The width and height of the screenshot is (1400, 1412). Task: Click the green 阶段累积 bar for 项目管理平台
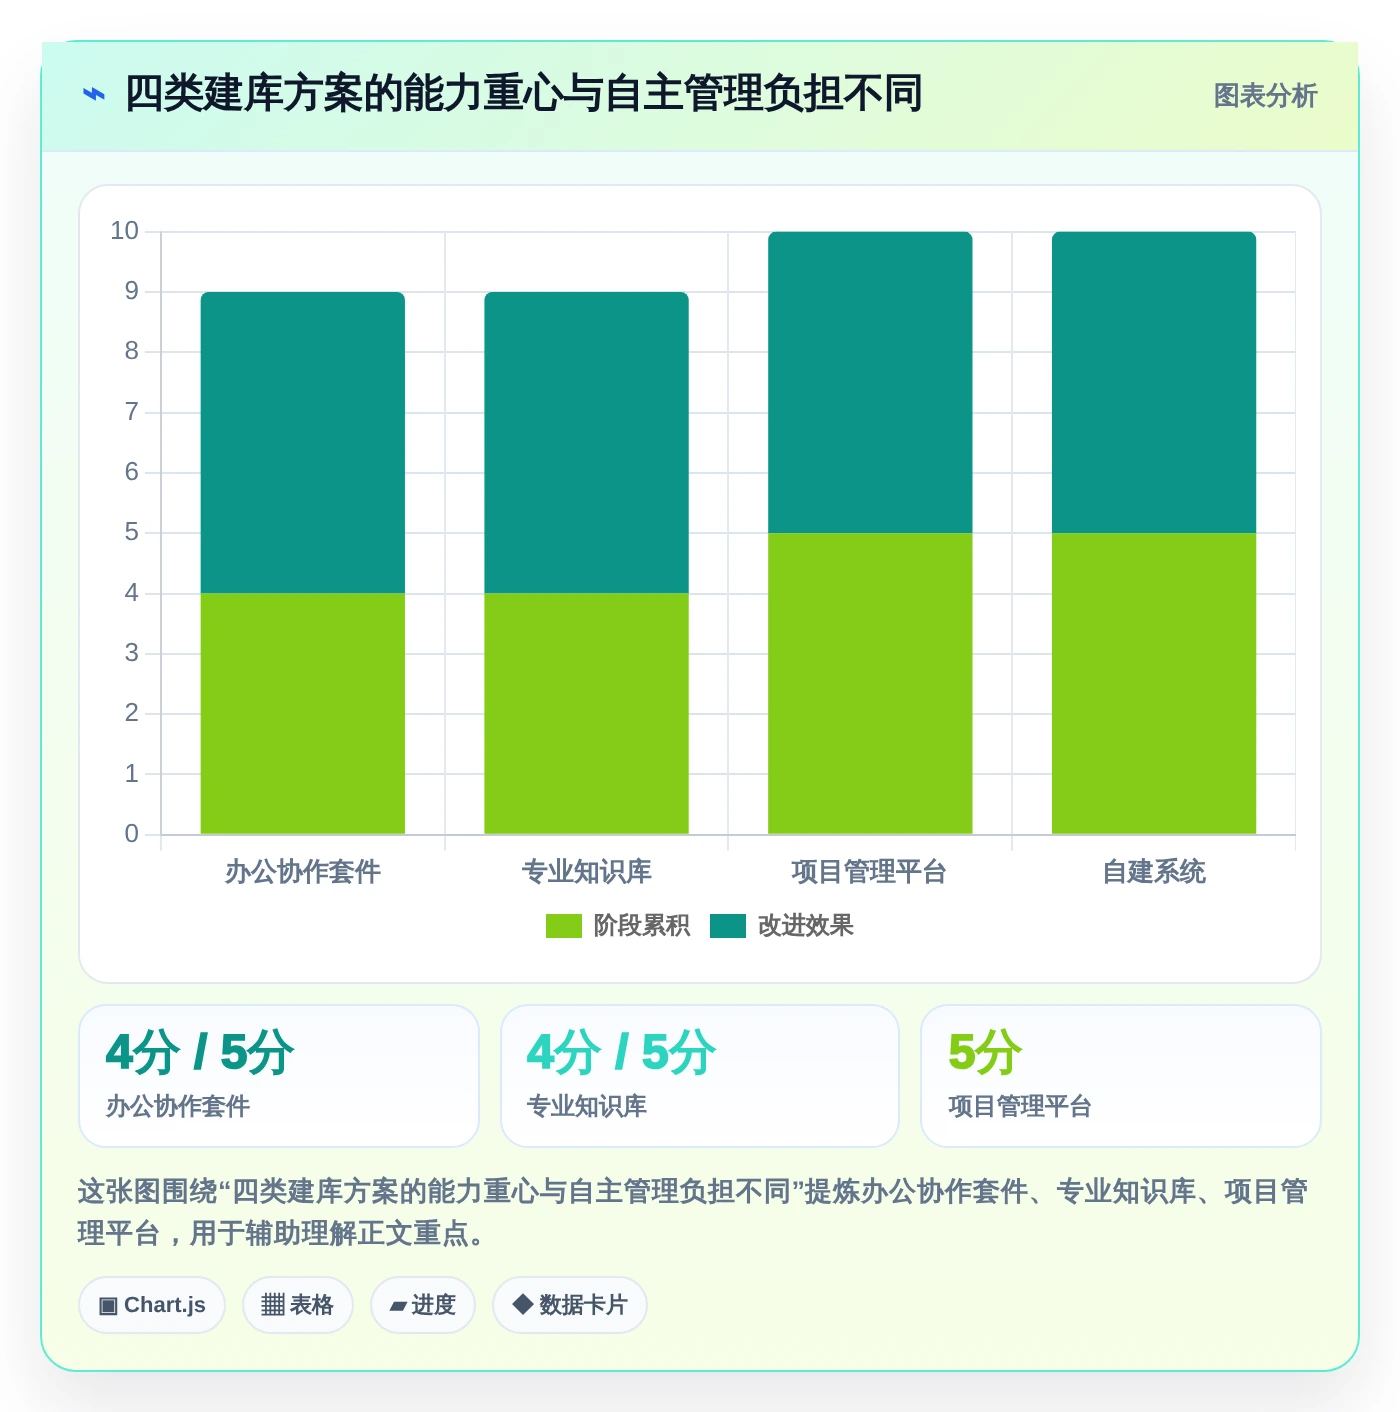870,684
